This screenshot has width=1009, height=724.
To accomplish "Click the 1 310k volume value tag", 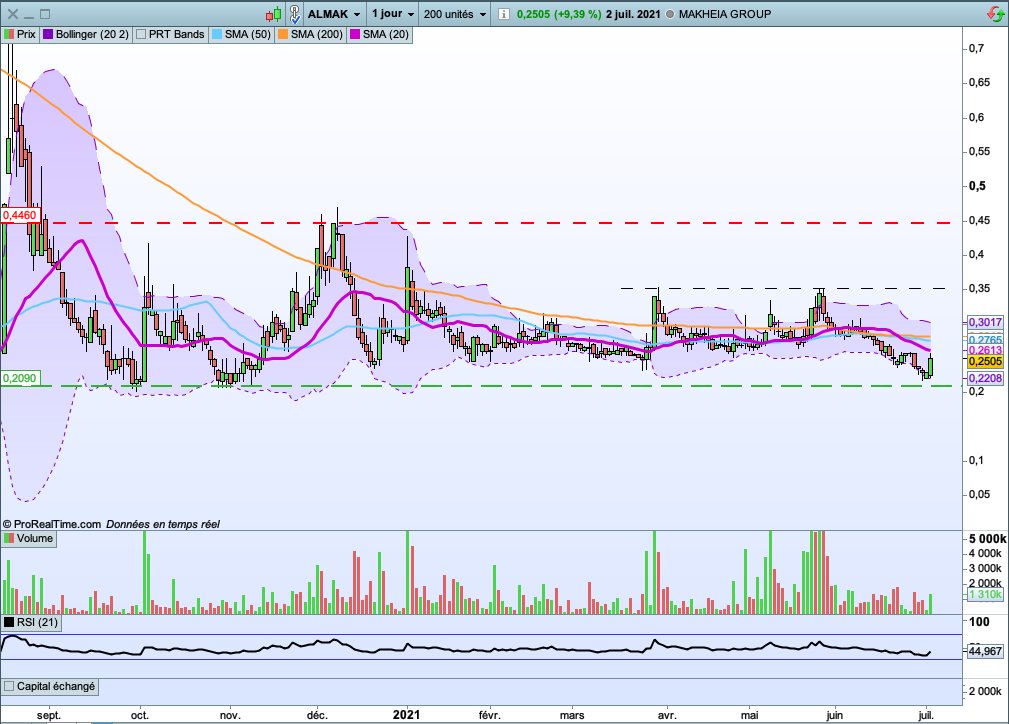I will click(985, 595).
